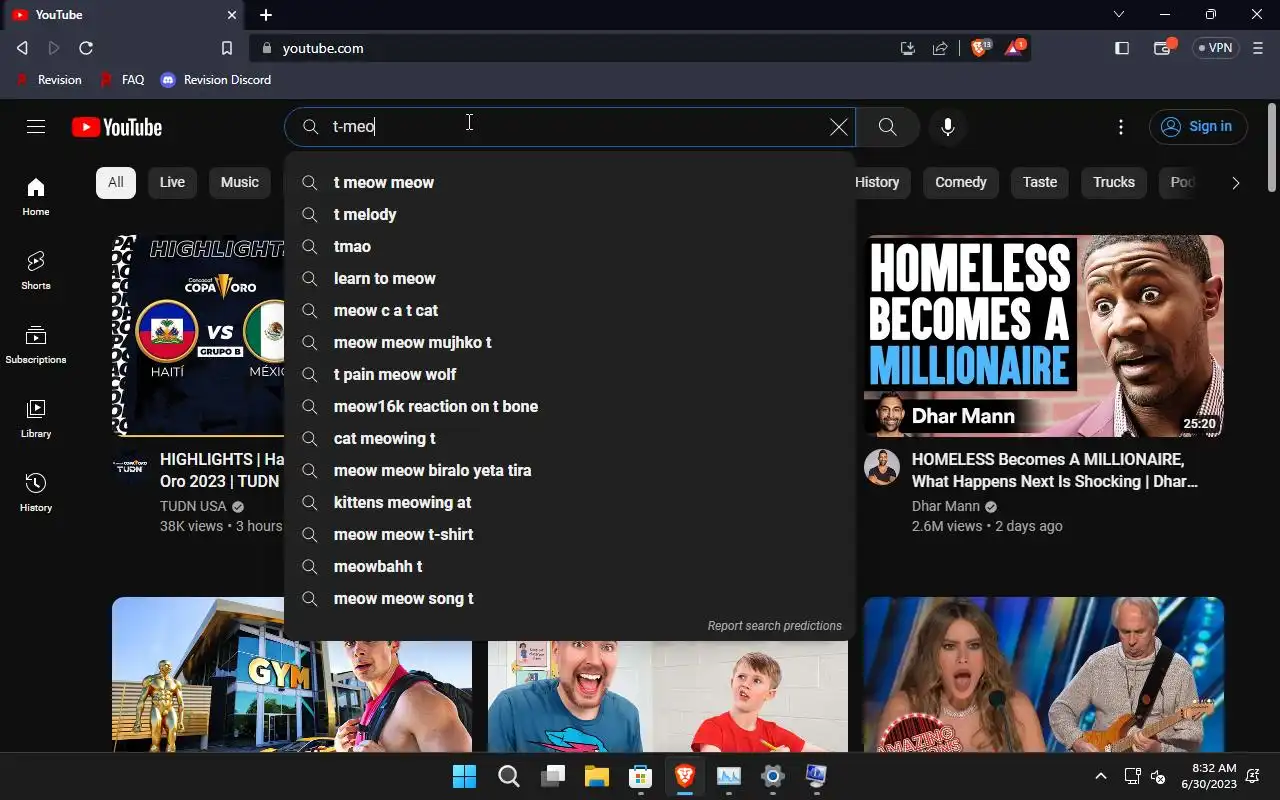Choose suggestion 't meow meow'
The height and width of the screenshot is (800, 1280).
pyautogui.click(x=570, y=182)
